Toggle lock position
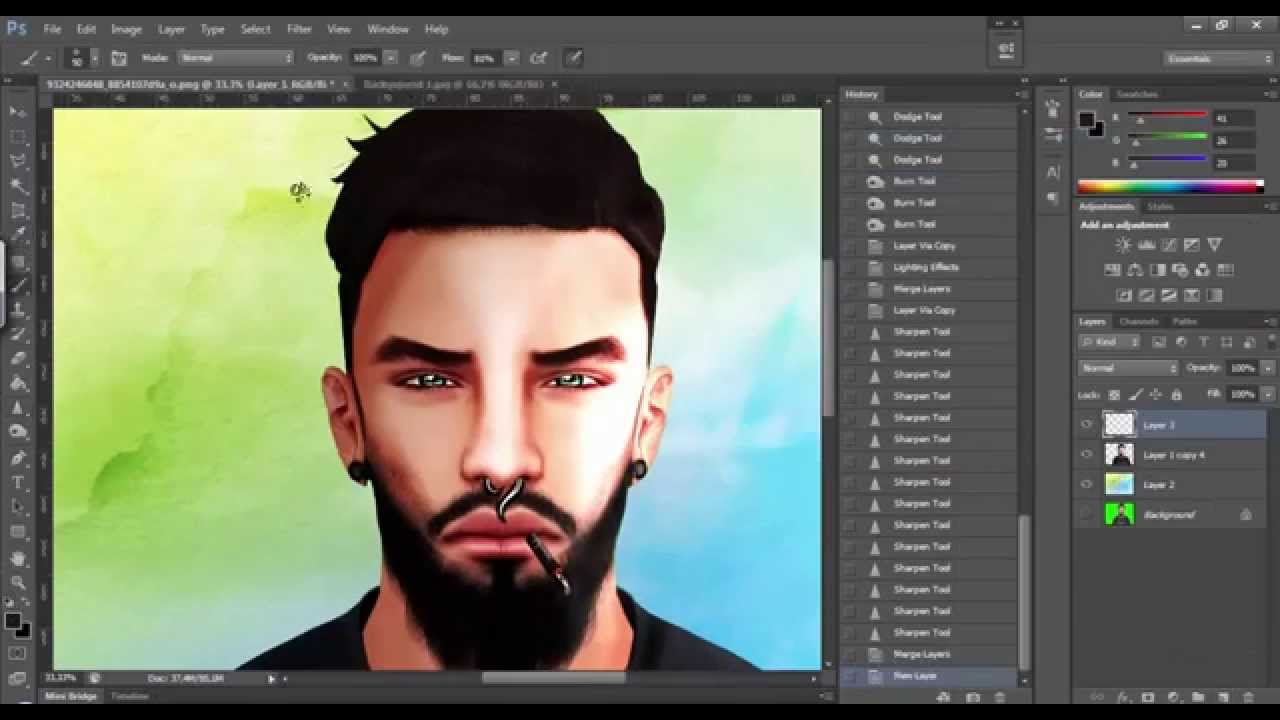Viewport: 1280px width, 720px height. 1155,395
